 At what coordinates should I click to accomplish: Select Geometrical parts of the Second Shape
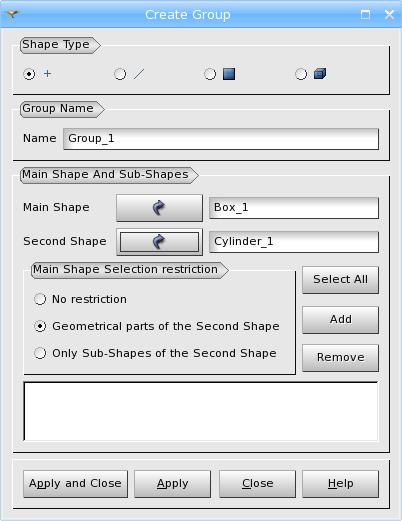(x=157, y=326)
